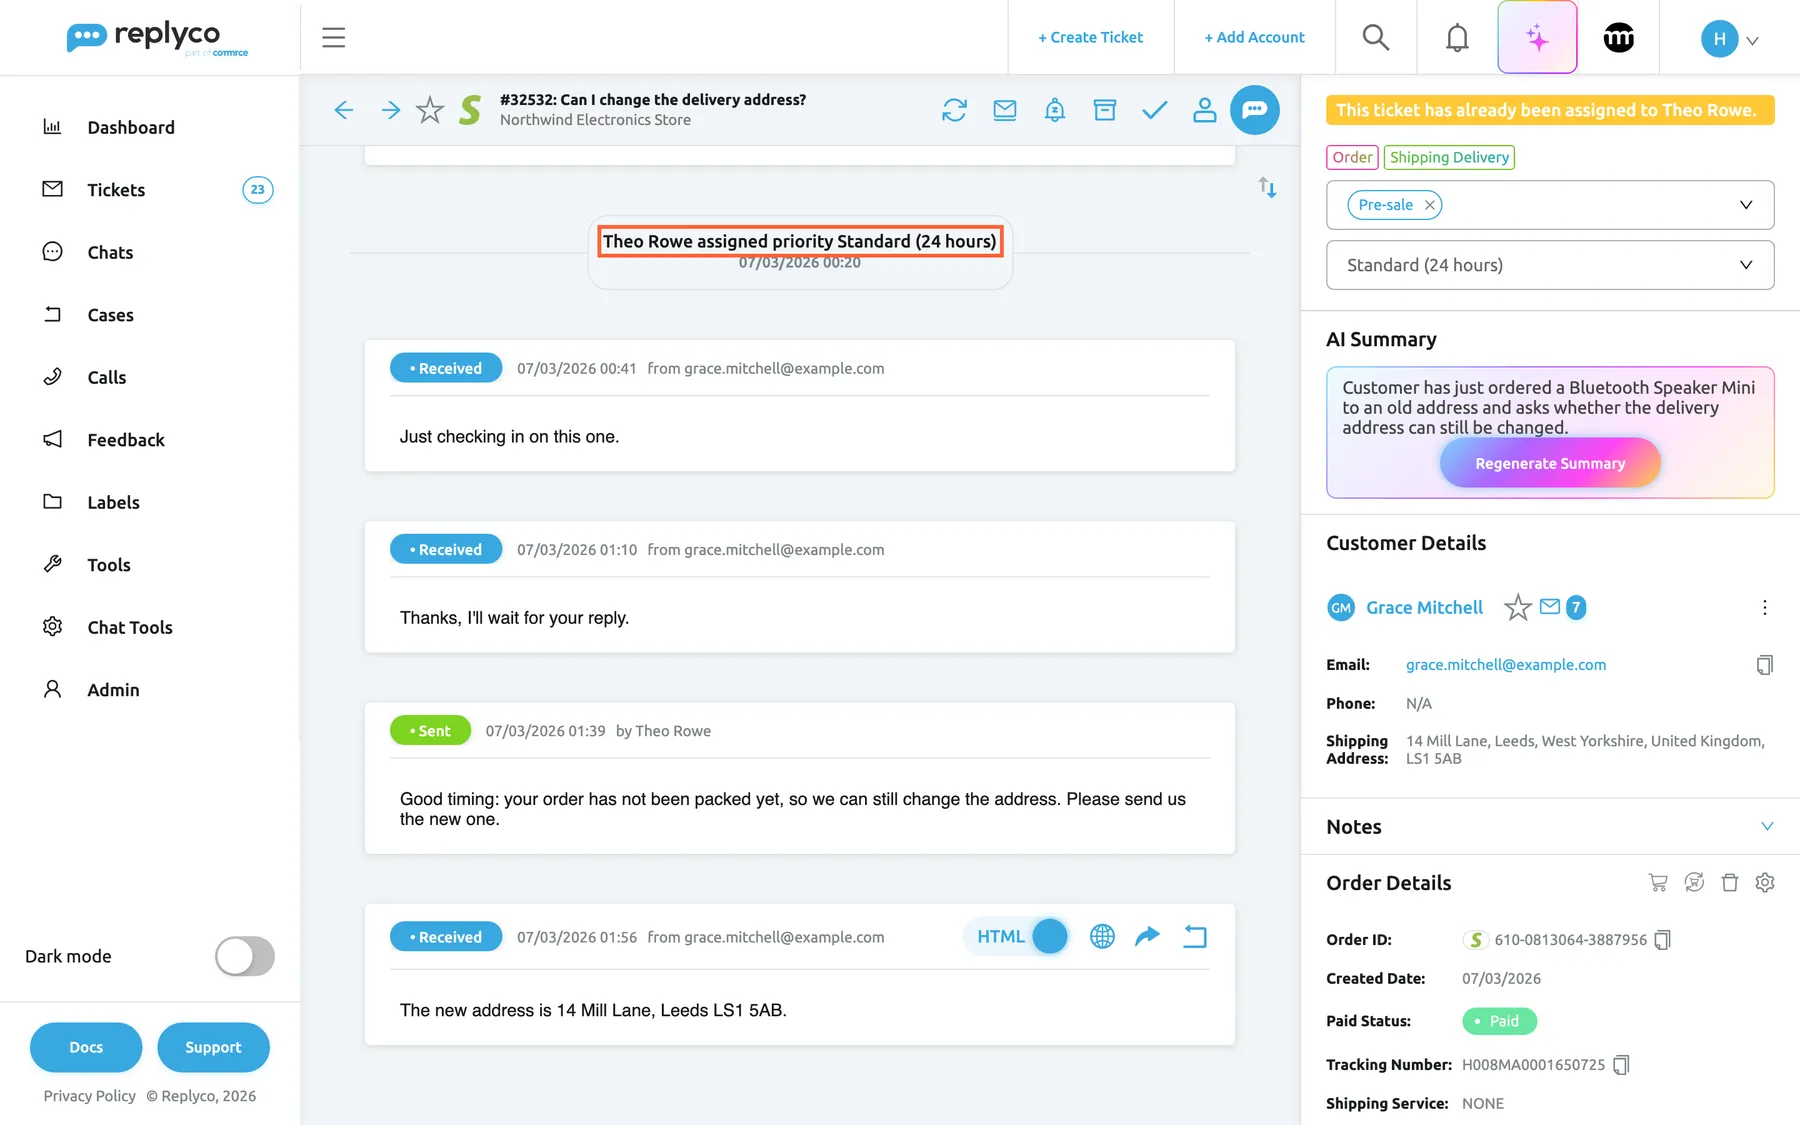
Task: Open Dashboard in sidebar
Action: (131, 127)
